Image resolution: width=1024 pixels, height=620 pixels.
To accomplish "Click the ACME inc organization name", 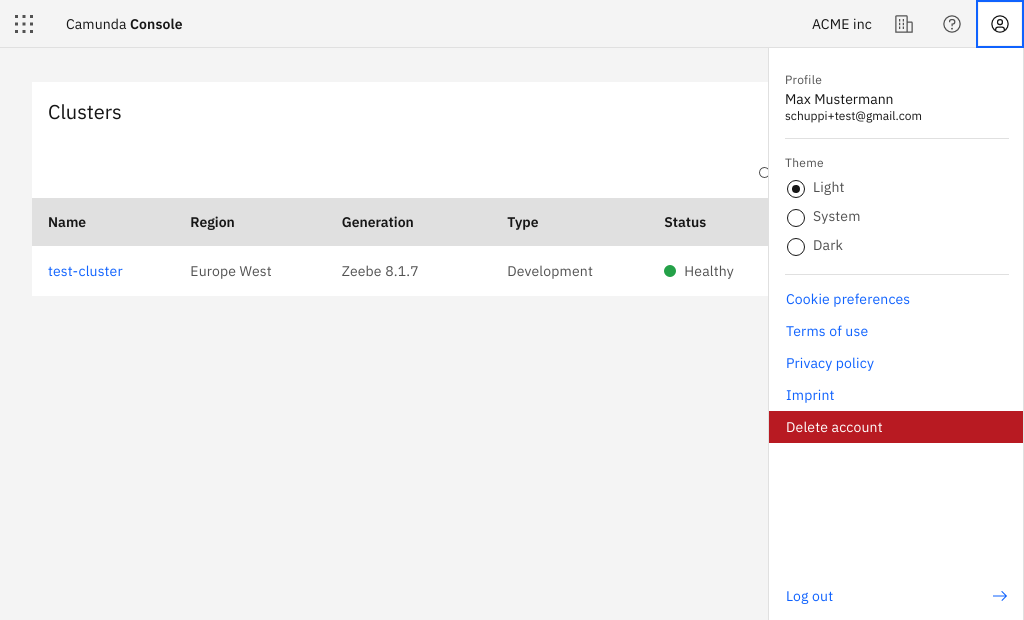I will click(x=841, y=24).
